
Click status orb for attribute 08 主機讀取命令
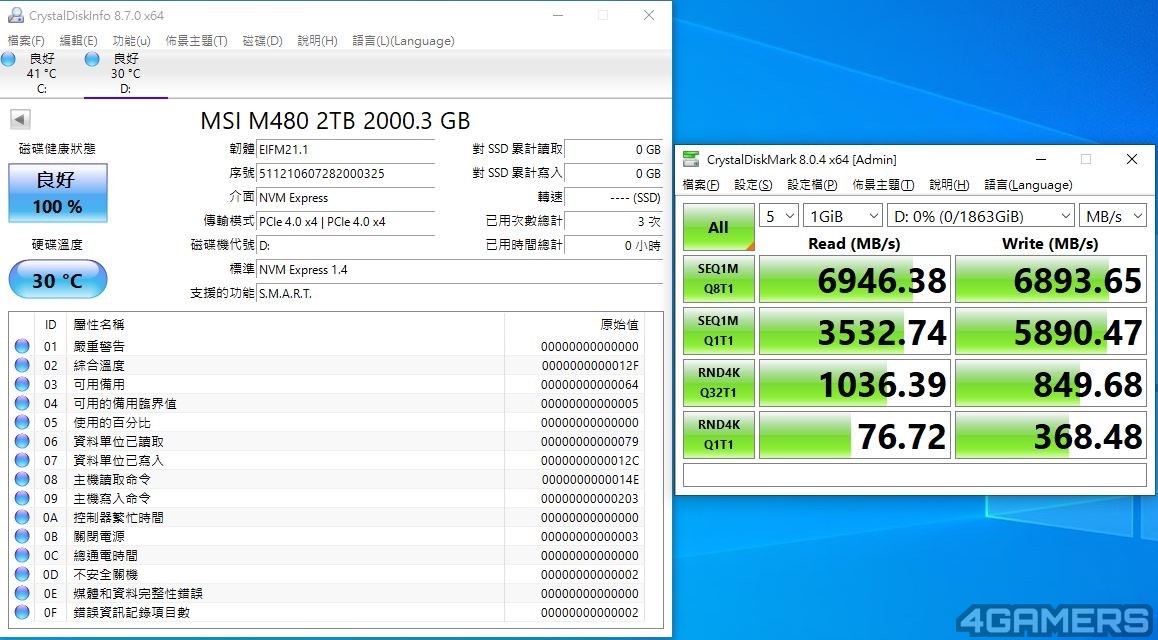click(22, 479)
